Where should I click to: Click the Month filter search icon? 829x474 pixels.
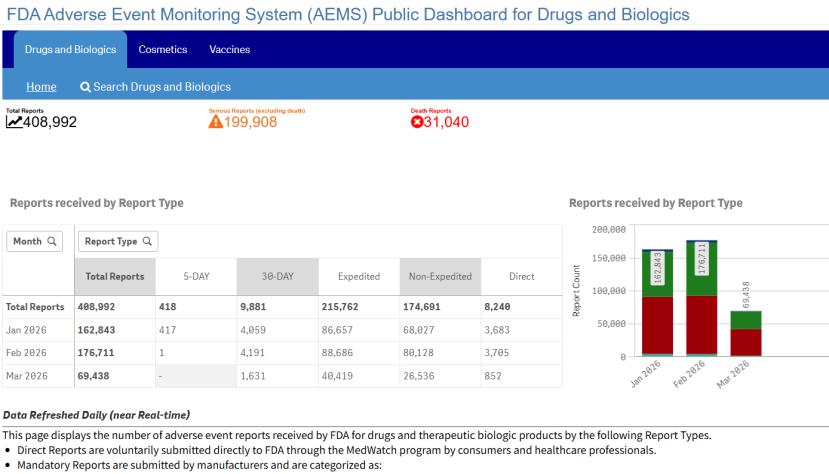[x=54, y=240]
